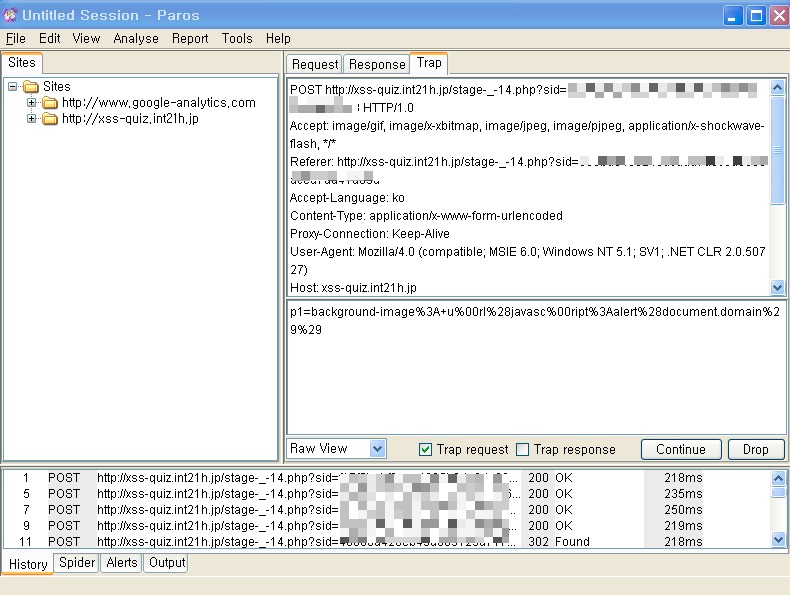This screenshot has width=790, height=595.
Task: Click the google-analytics.com folder icon
Action: pyautogui.click(x=50, y=103)
